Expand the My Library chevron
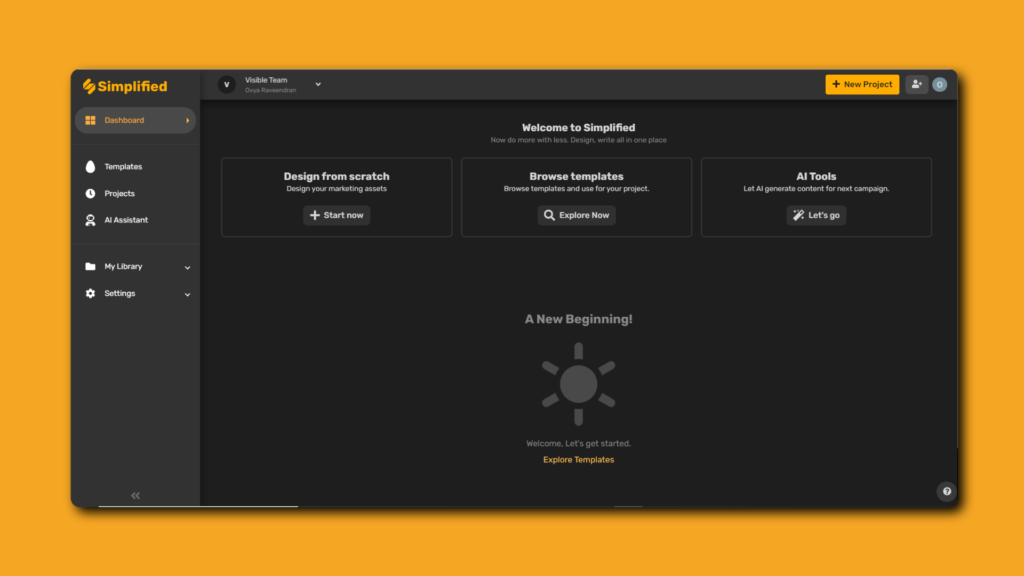Viewport: 1024px width, 576px height. [187, 268]
